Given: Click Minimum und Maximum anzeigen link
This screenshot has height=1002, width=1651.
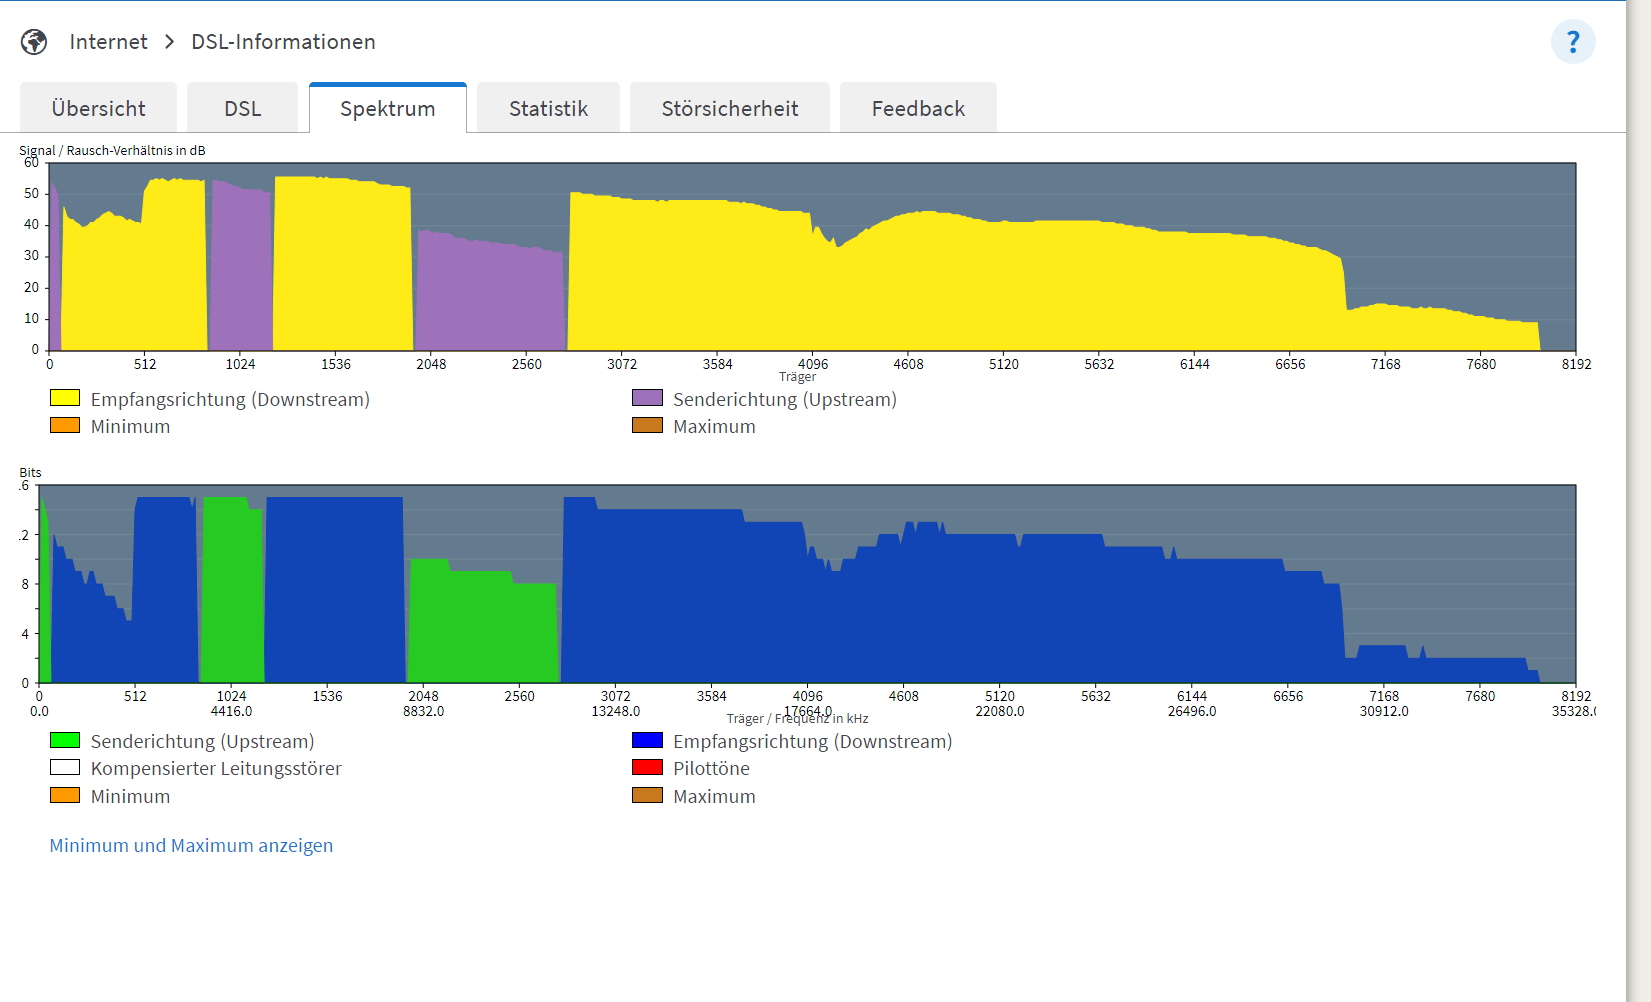Looking at the screenshot, I should point(191,845).
